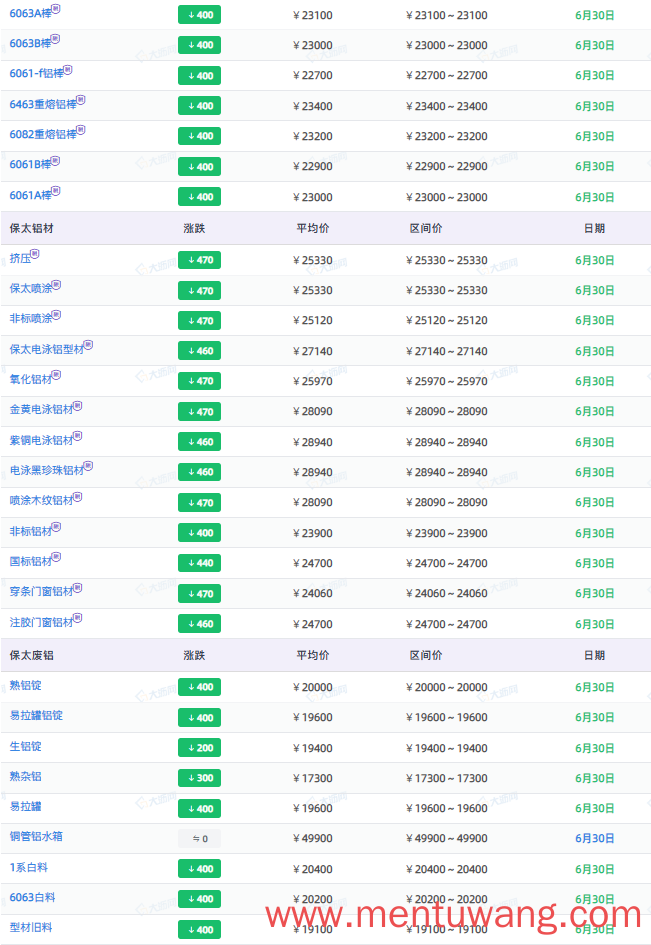Screen dimensions: 651x945
Task: Open the 易拉罐铝锭 link
Action: 36,716
